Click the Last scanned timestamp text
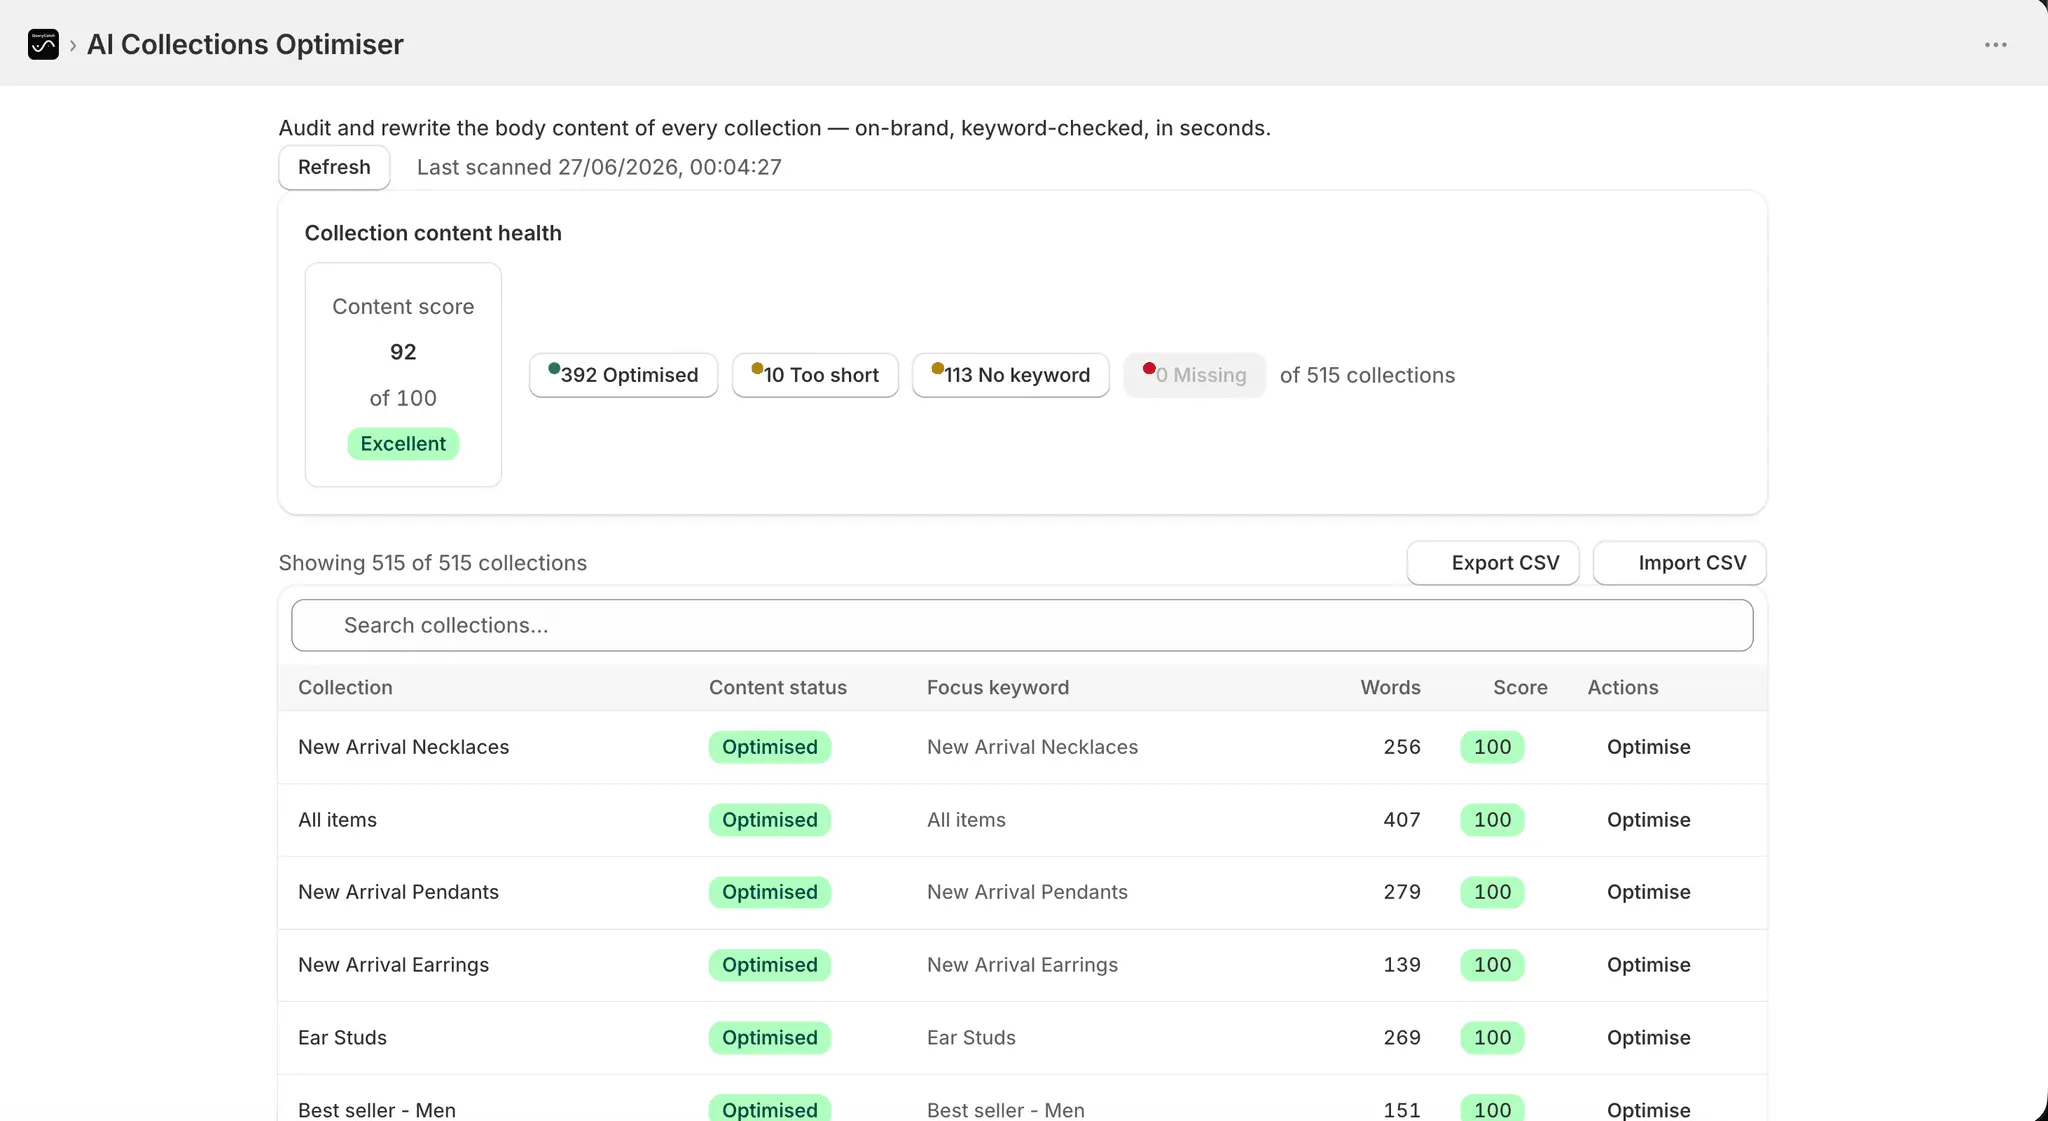2048x1121 pixels. pos(599,167)
